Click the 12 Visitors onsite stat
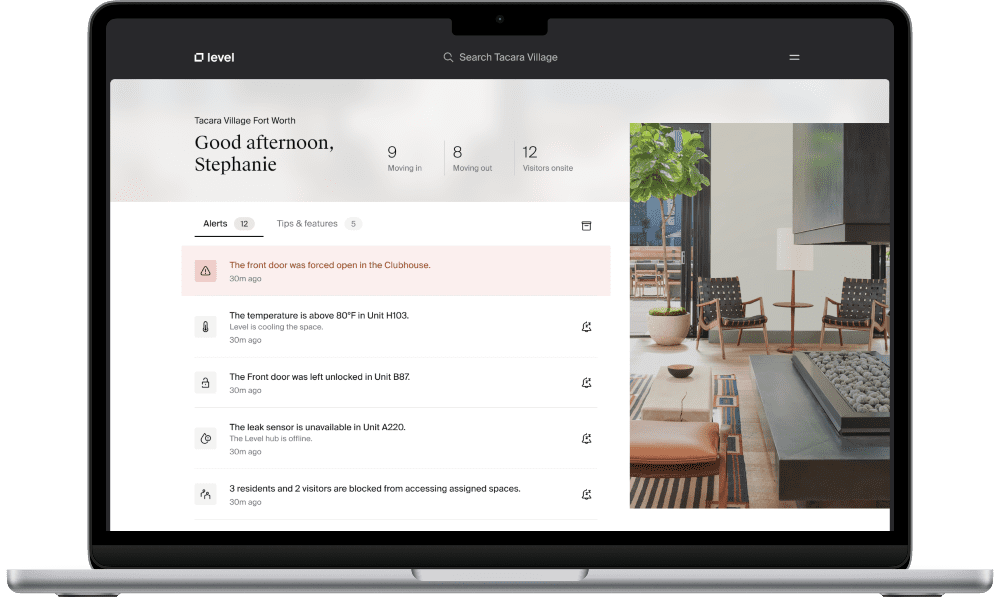The height and width of the screenshot is (597, 1000). 547,158
